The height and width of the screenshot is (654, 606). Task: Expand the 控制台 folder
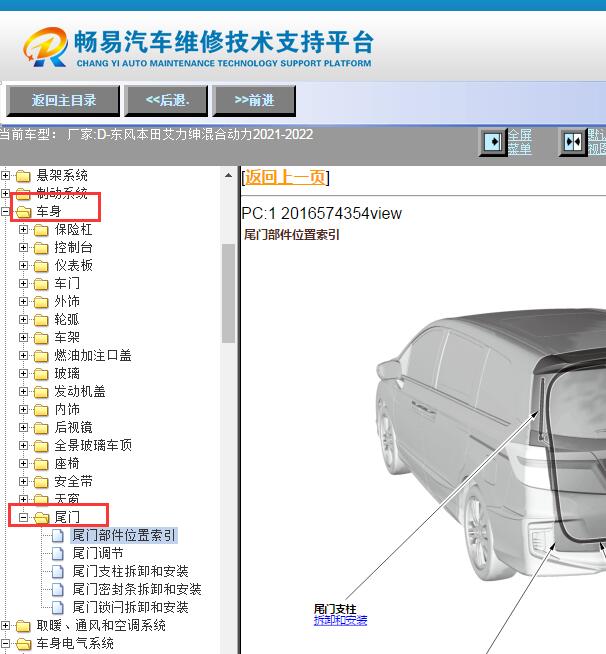[23, 247]
